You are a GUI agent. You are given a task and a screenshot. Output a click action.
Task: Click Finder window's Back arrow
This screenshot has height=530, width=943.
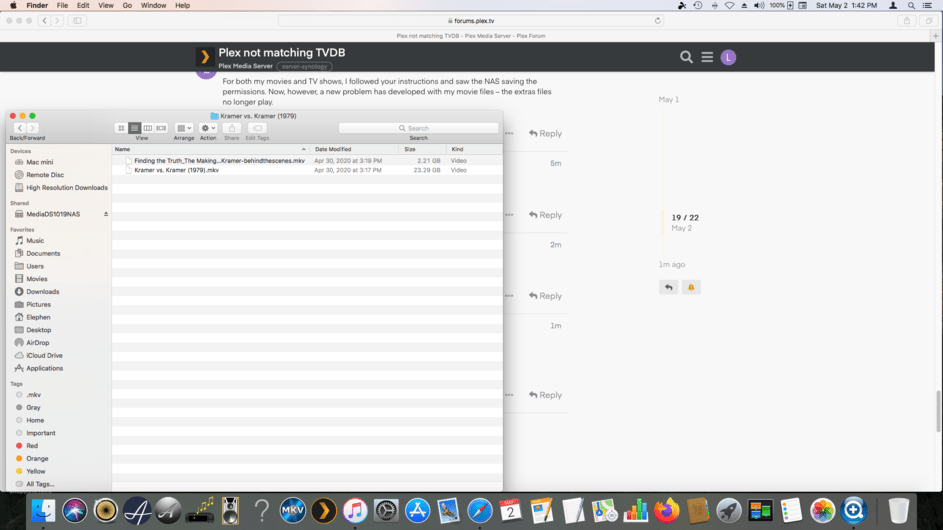click(x=19, y=128)
